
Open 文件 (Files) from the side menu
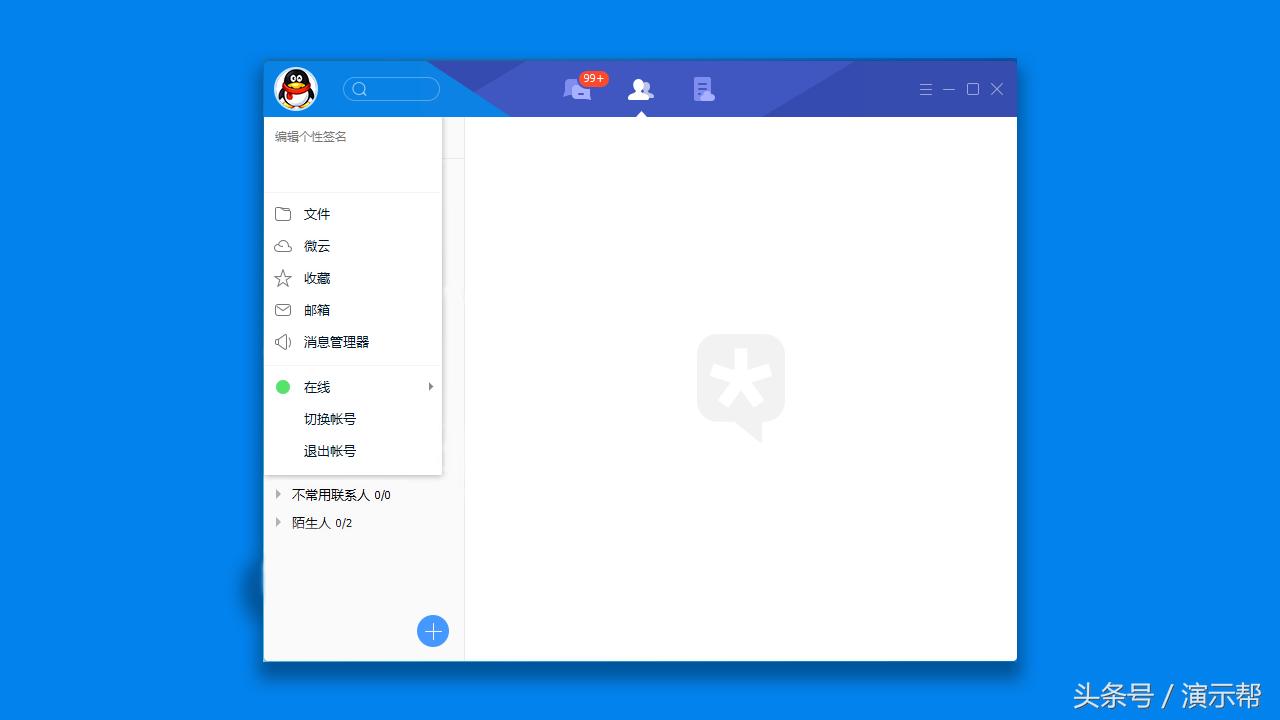pyautogui.click(x=317, y=214)
